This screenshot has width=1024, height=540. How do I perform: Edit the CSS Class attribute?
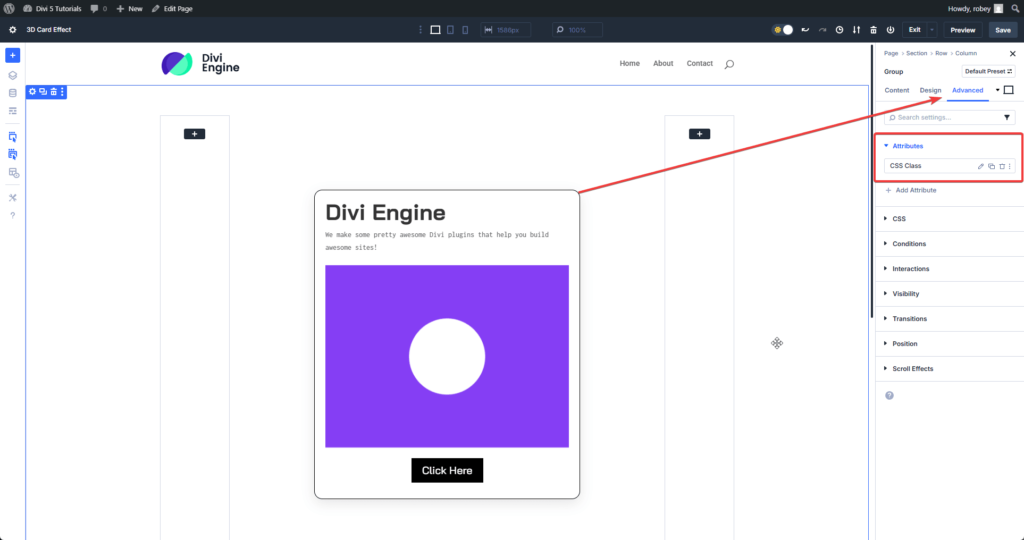(980, 166)
